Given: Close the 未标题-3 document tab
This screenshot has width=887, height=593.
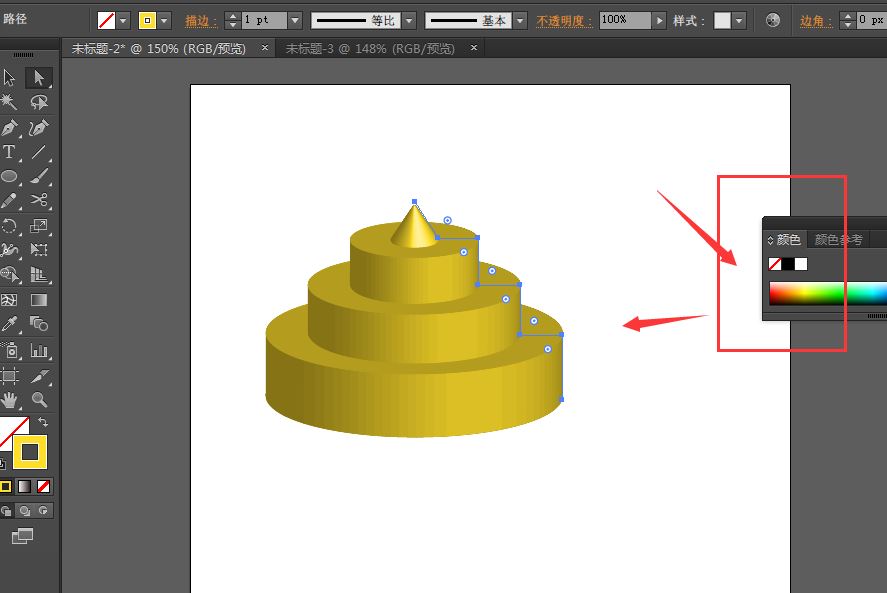Looking at the screenshot, I should 473,48.
